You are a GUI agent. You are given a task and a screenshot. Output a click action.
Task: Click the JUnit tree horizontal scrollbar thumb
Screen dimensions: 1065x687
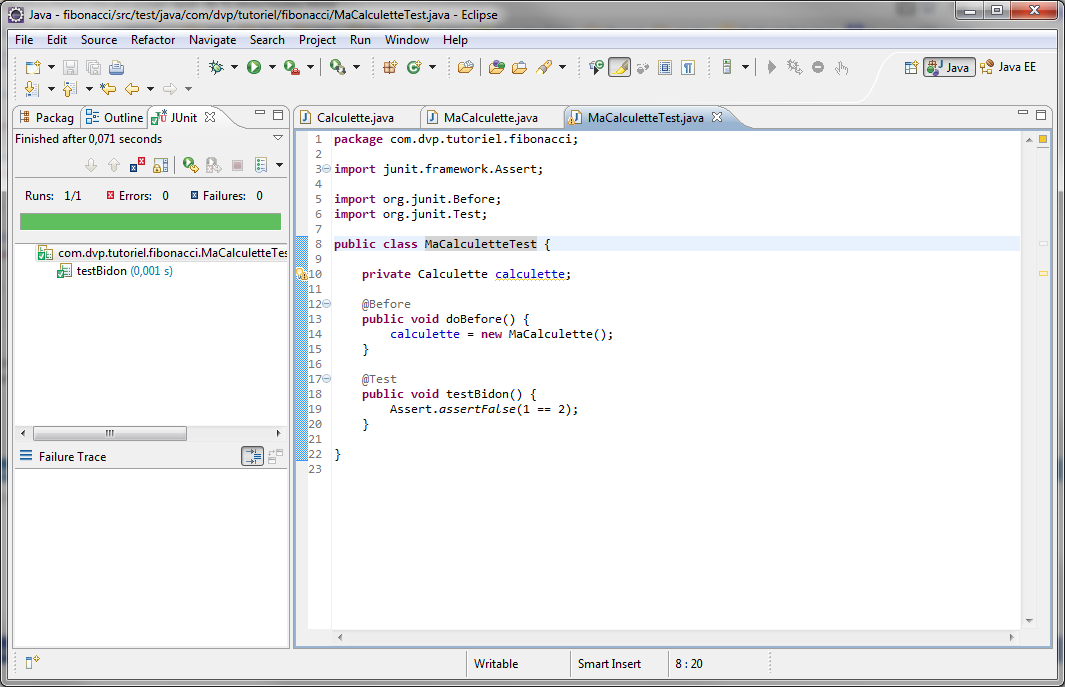[109, 434]
